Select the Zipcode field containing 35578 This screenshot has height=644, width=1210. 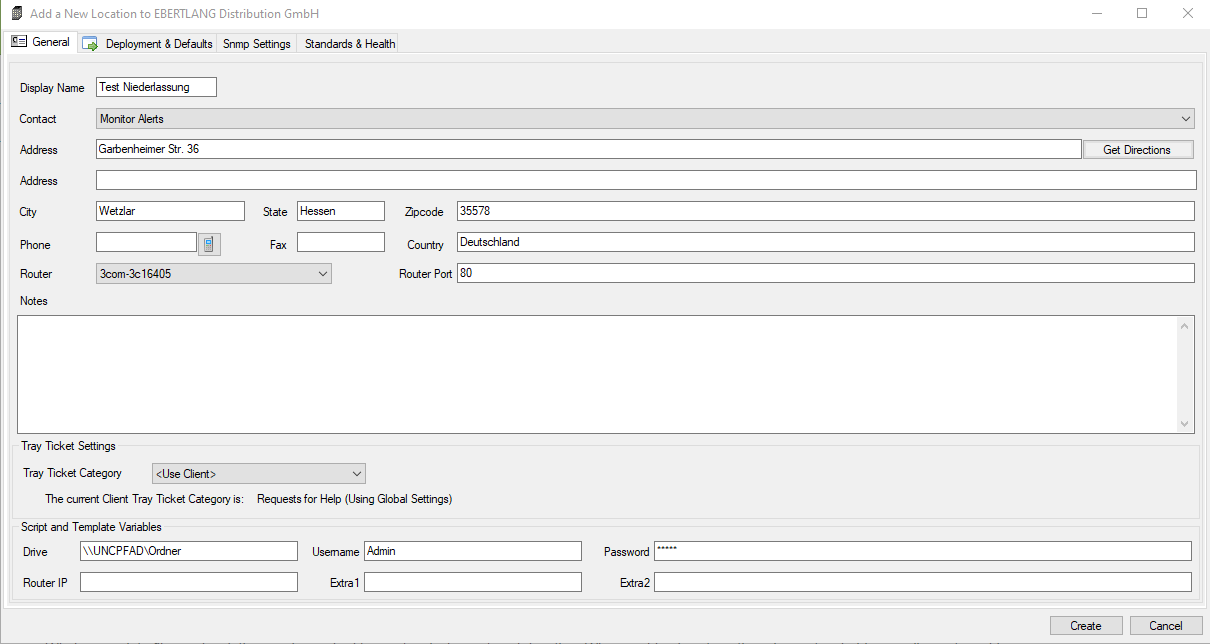point(824,211)
